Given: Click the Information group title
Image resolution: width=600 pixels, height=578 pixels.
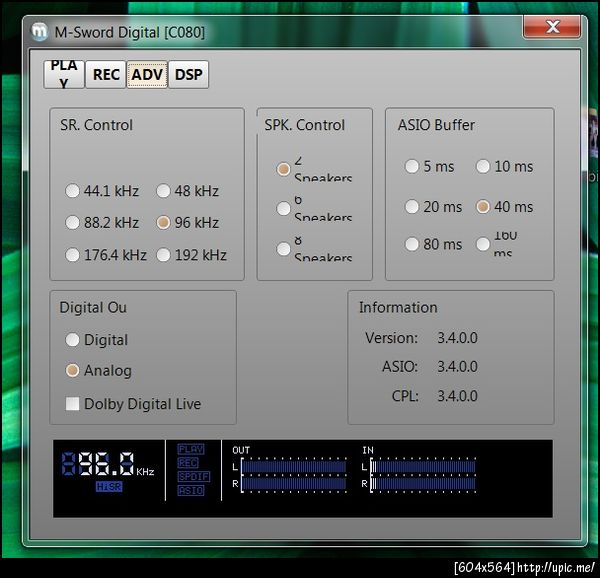Looking at the screenshot, I should 398,308.
